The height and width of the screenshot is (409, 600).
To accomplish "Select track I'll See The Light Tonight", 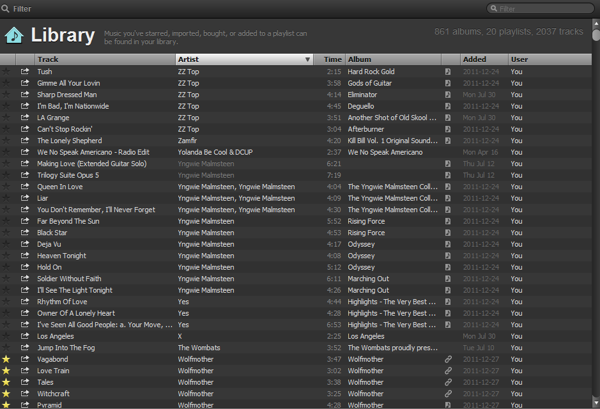I will pyautogui.click(x=75, y=290).
